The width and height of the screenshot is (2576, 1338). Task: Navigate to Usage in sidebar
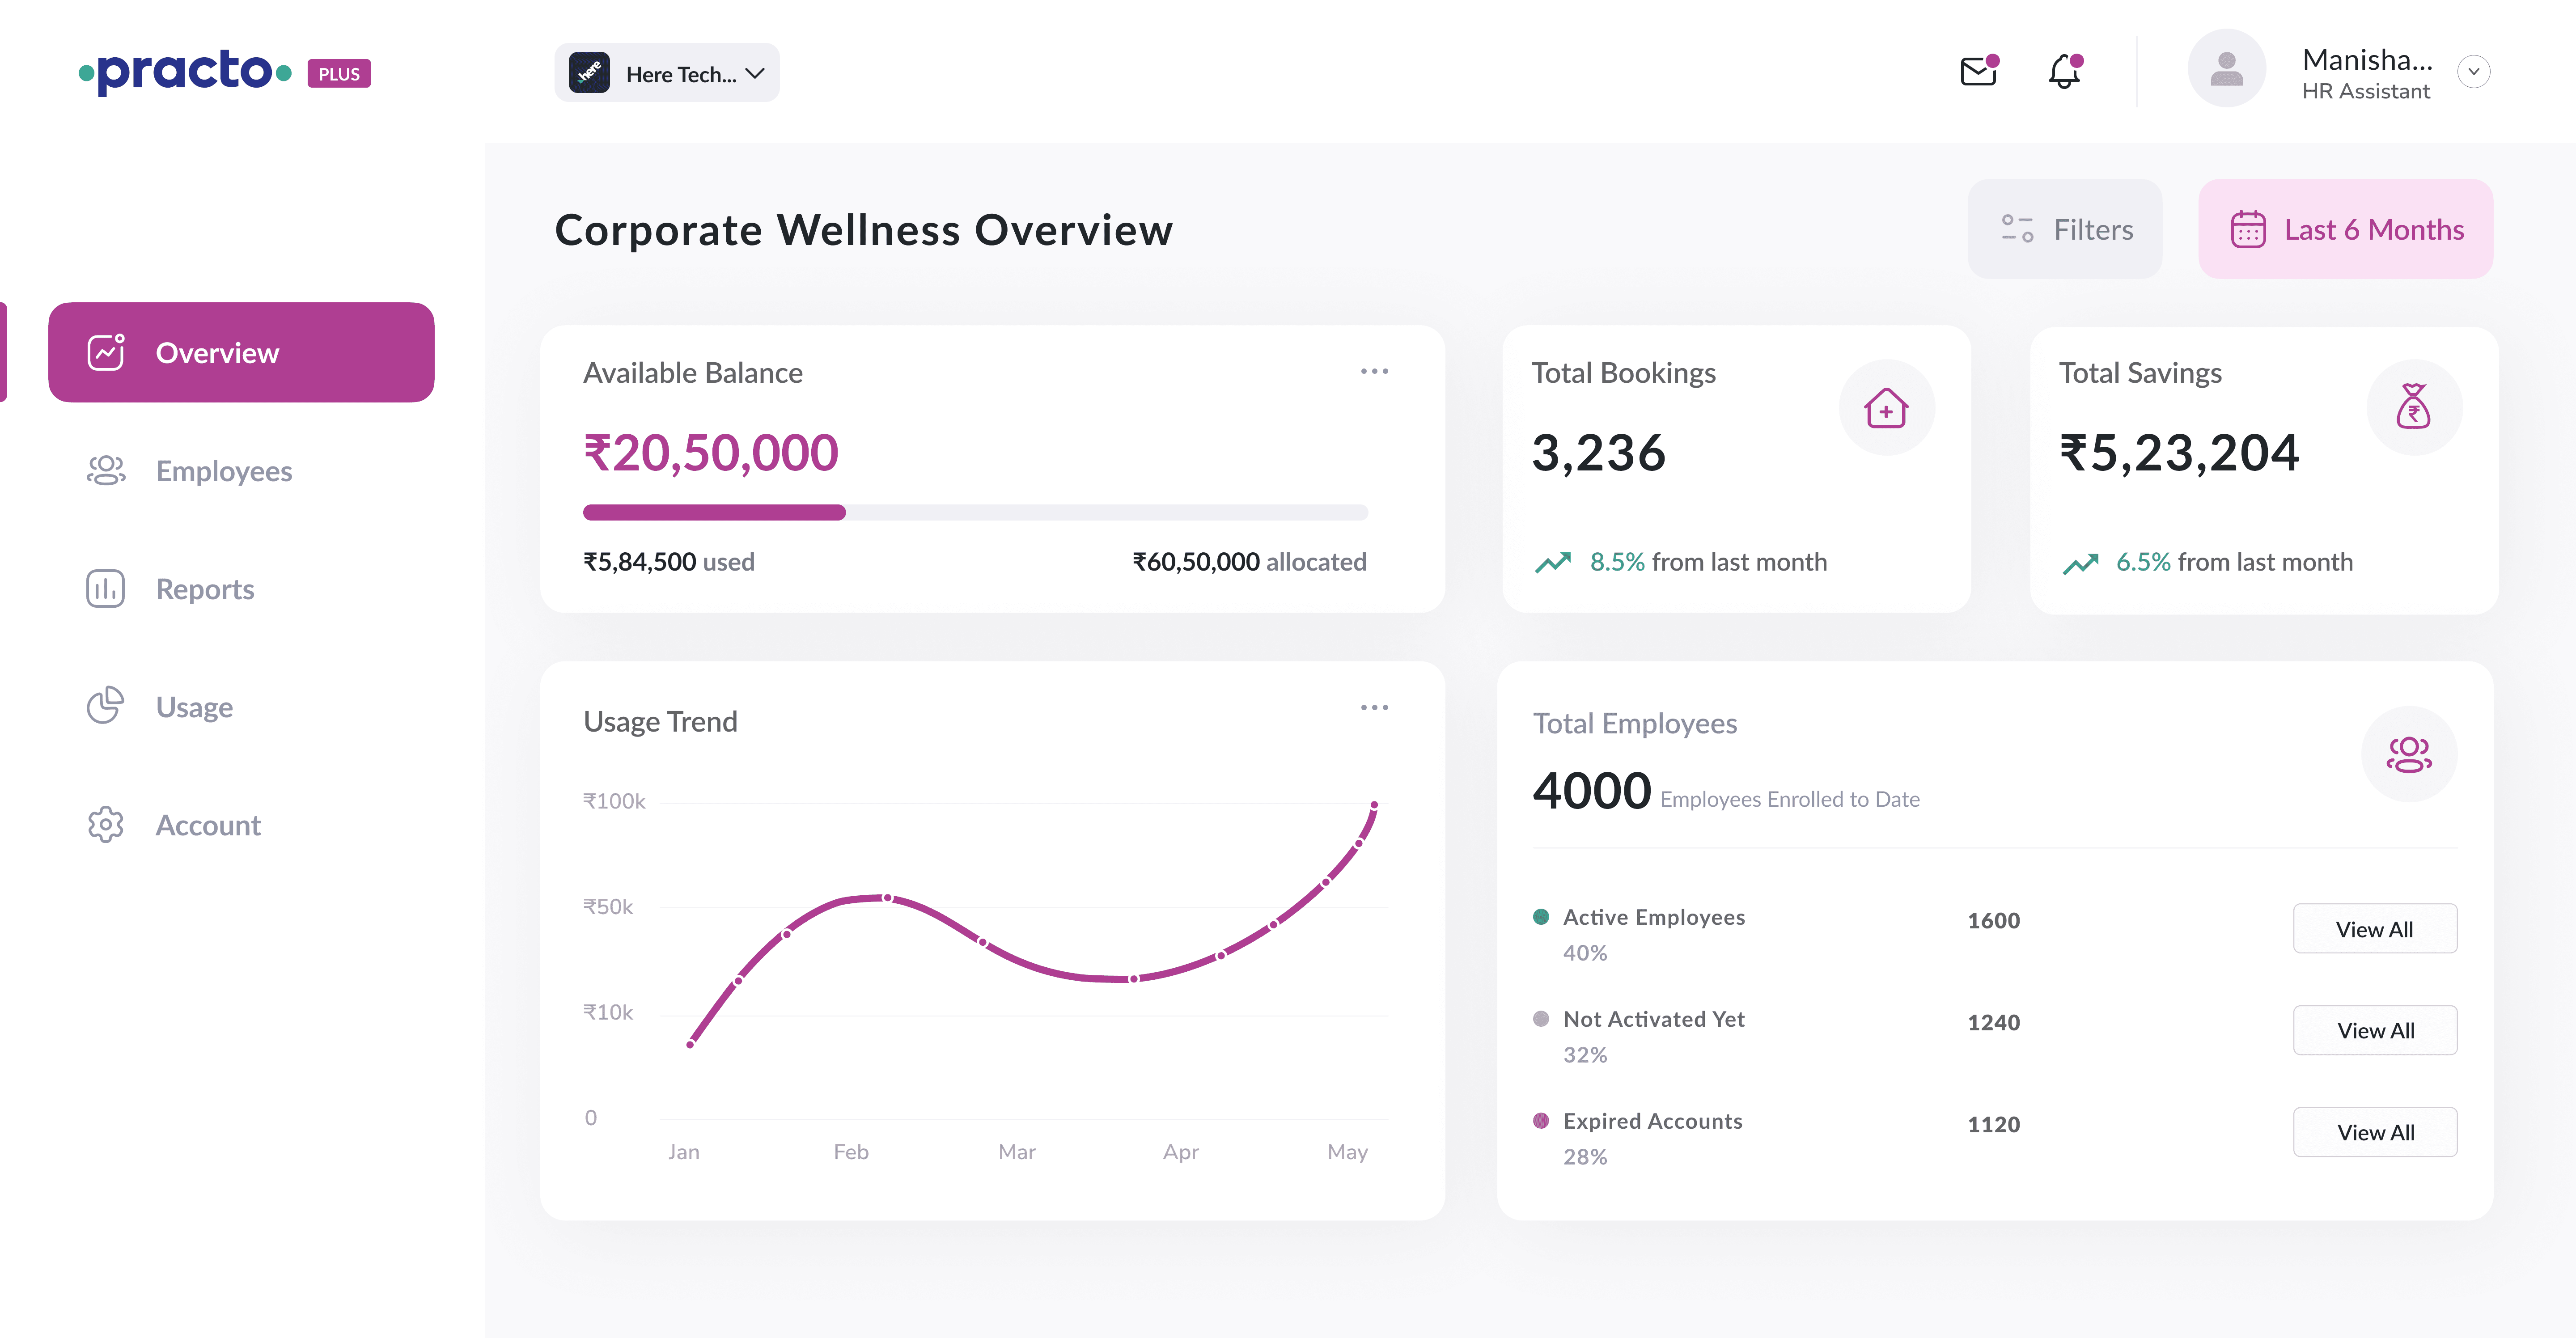194,707
